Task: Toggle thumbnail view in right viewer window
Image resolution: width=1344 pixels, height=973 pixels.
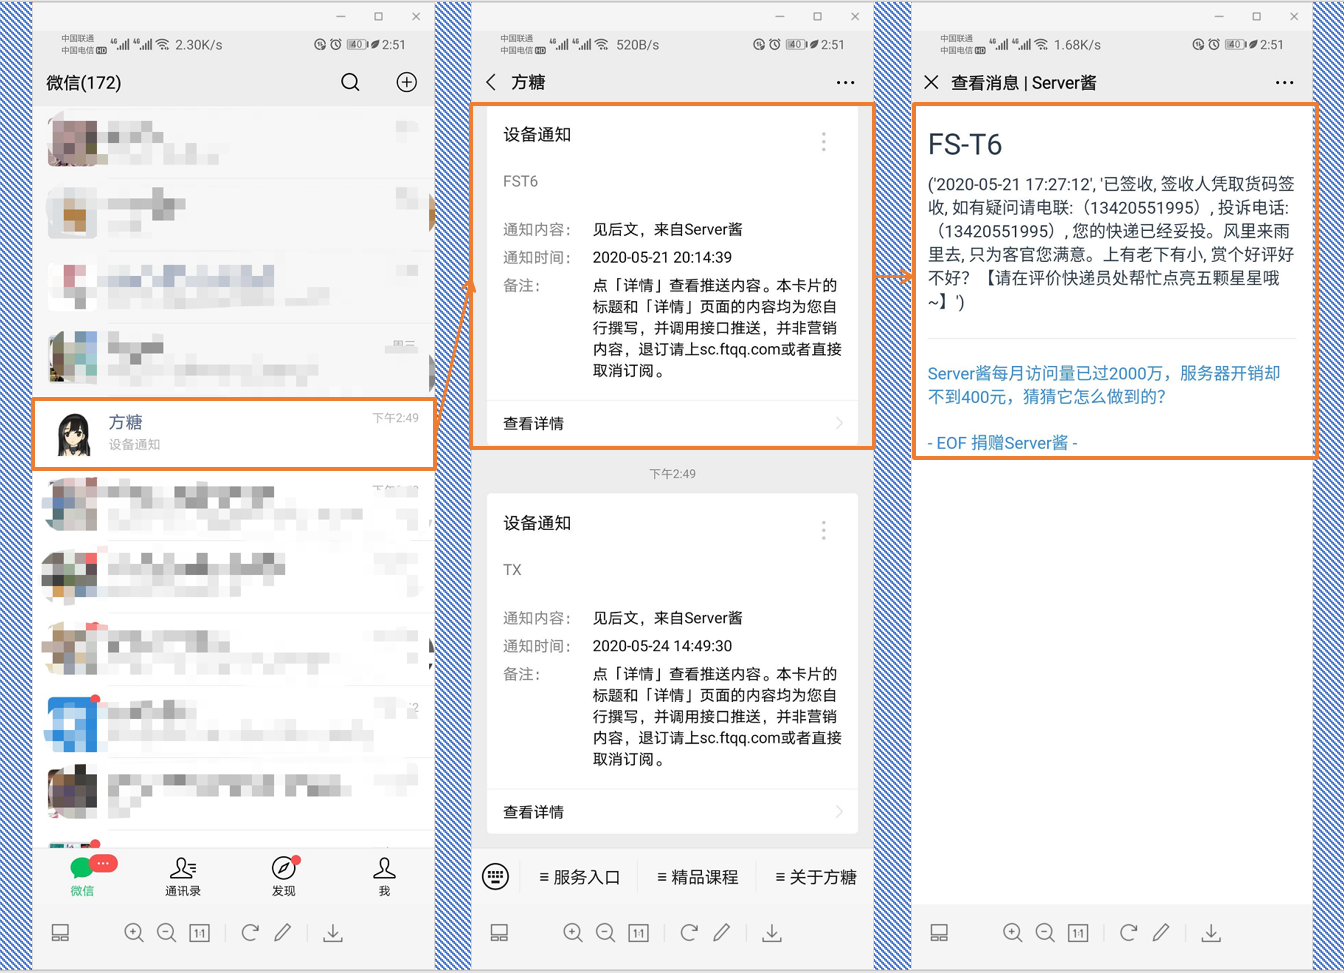Action: pyautogui.click(x=939, y=932)
